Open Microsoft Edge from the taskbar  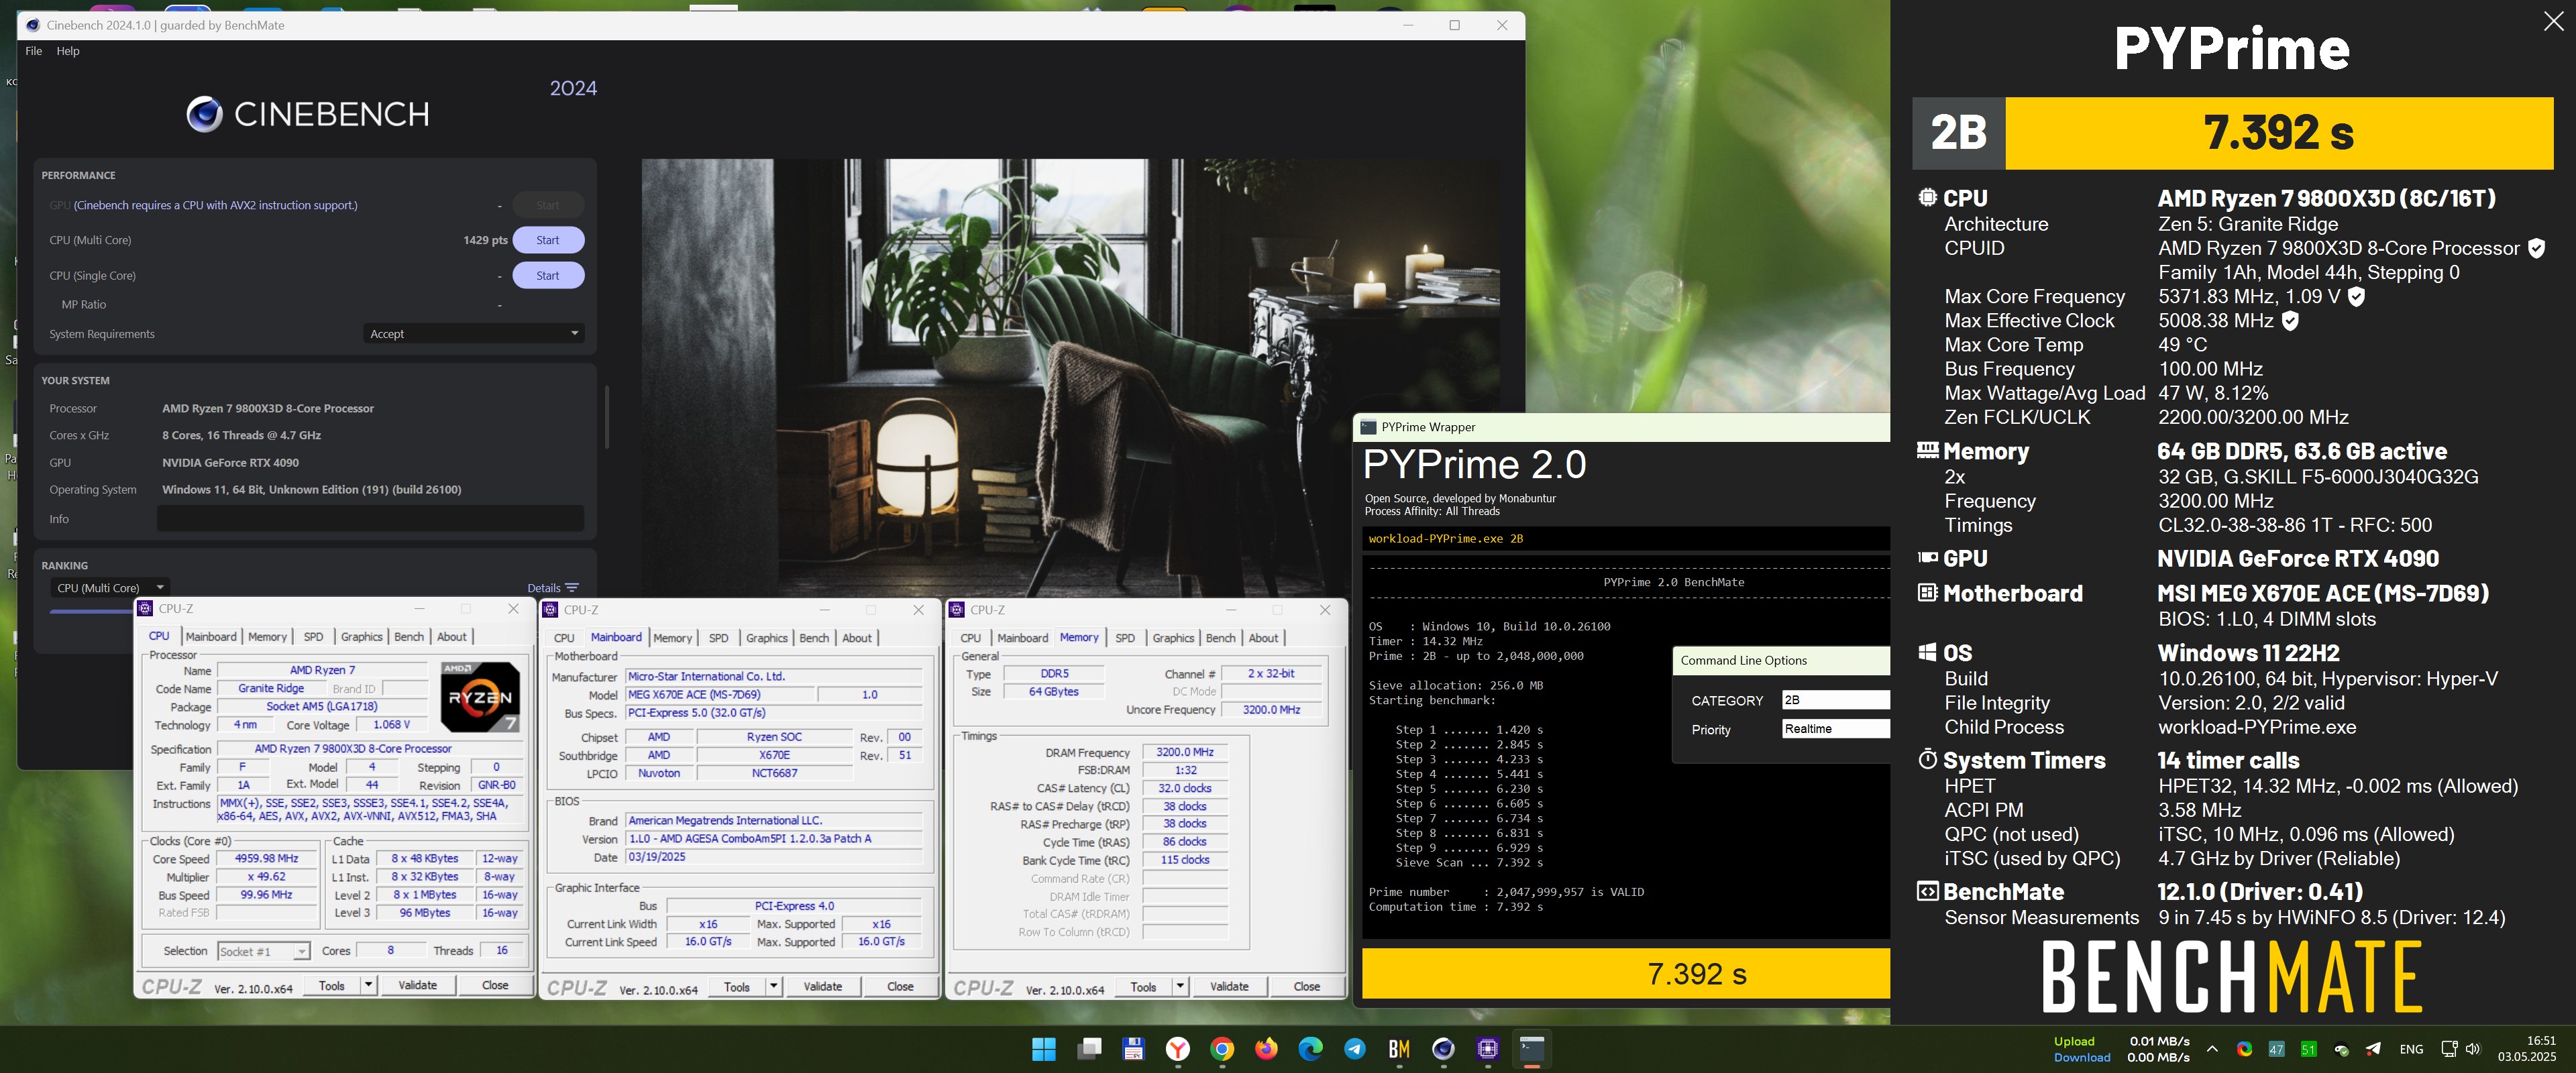tap(1310, 1049)
